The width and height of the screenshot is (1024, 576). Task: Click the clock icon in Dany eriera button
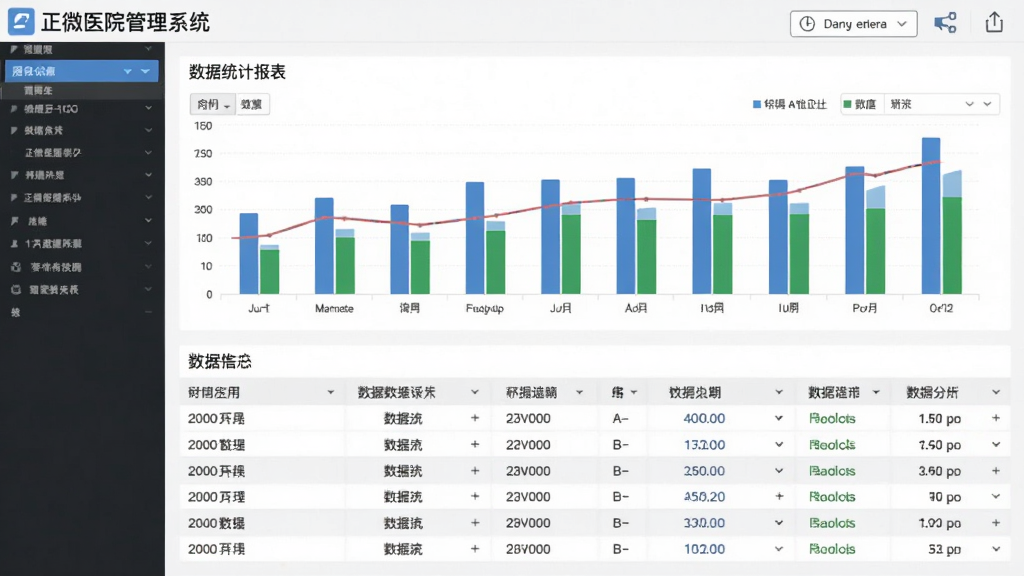click(x=807, y=24)
